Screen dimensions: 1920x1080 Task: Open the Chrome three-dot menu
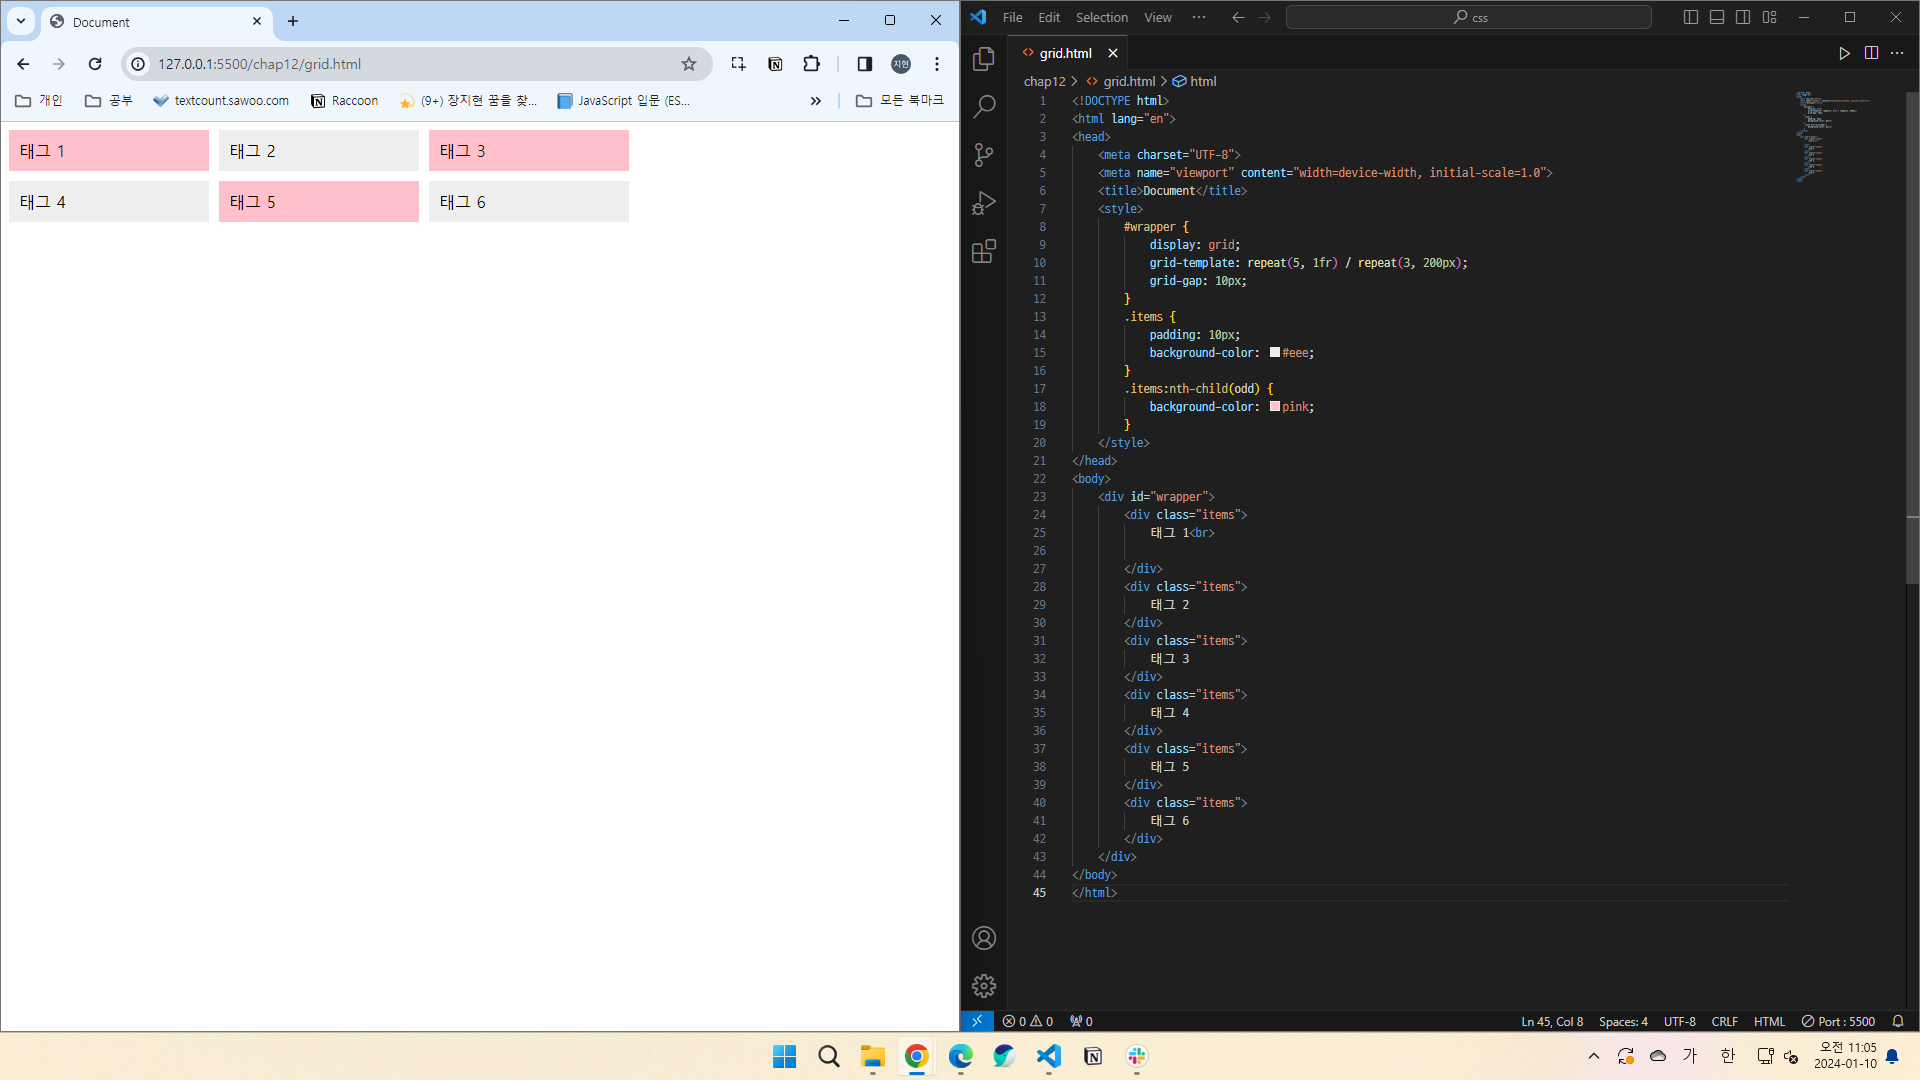click(x=937, y=64)
